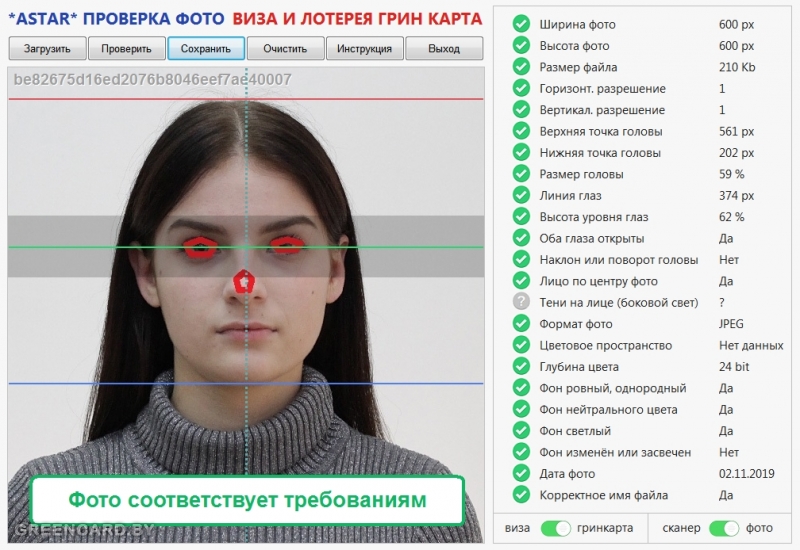Click green check icon for Размер файла
The height and width of the screenshot is (550, 800).
521,67
